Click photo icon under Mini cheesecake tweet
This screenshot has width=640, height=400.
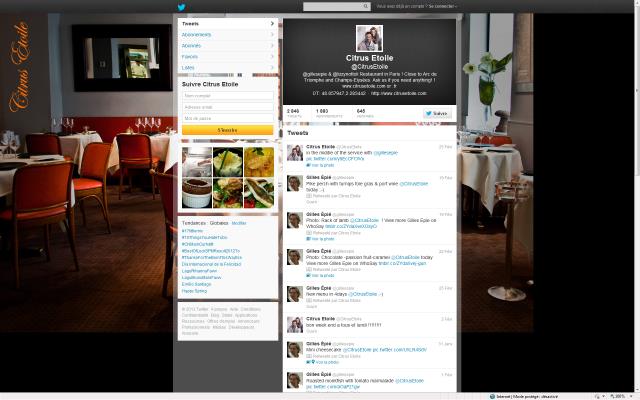pyautogui.click(x=309, y=362)
